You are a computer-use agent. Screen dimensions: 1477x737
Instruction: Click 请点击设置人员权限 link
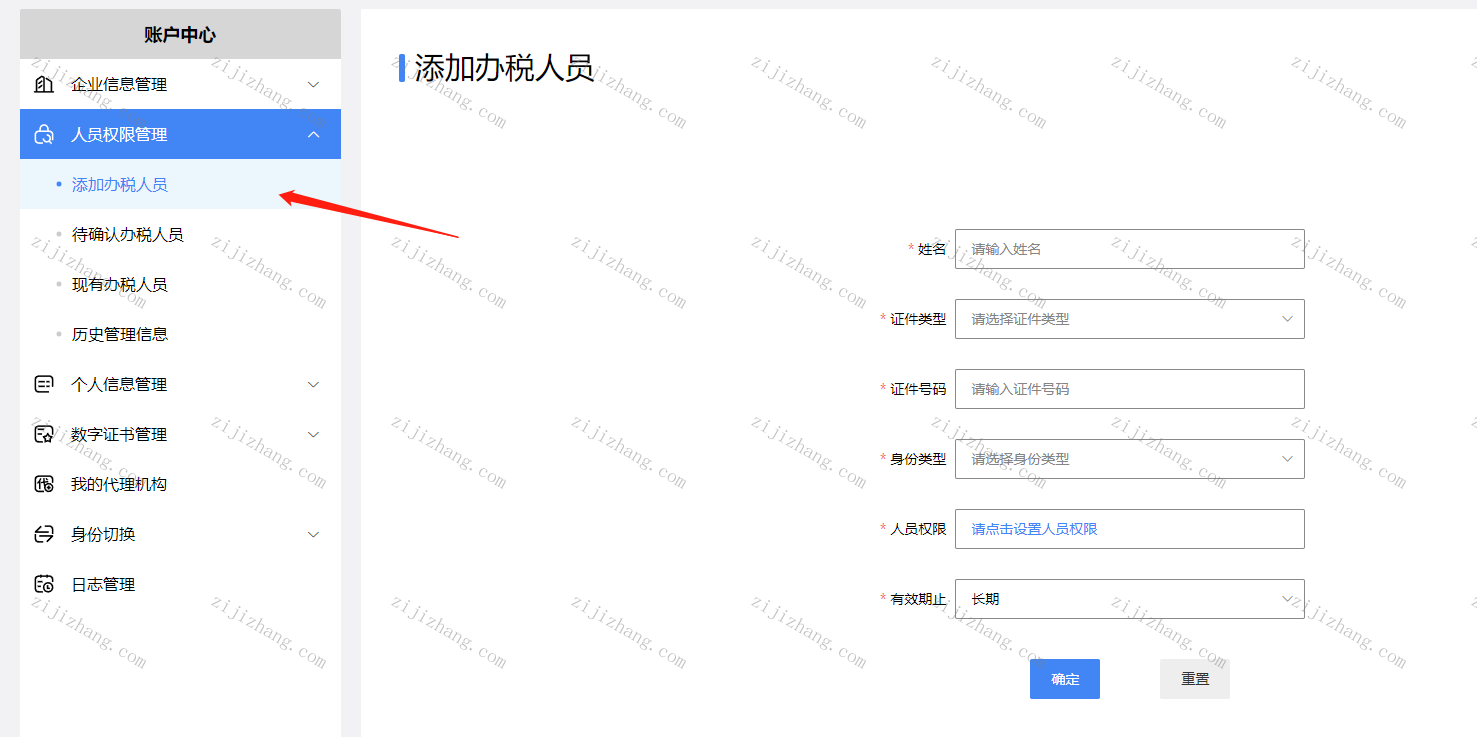(1034, 529)
